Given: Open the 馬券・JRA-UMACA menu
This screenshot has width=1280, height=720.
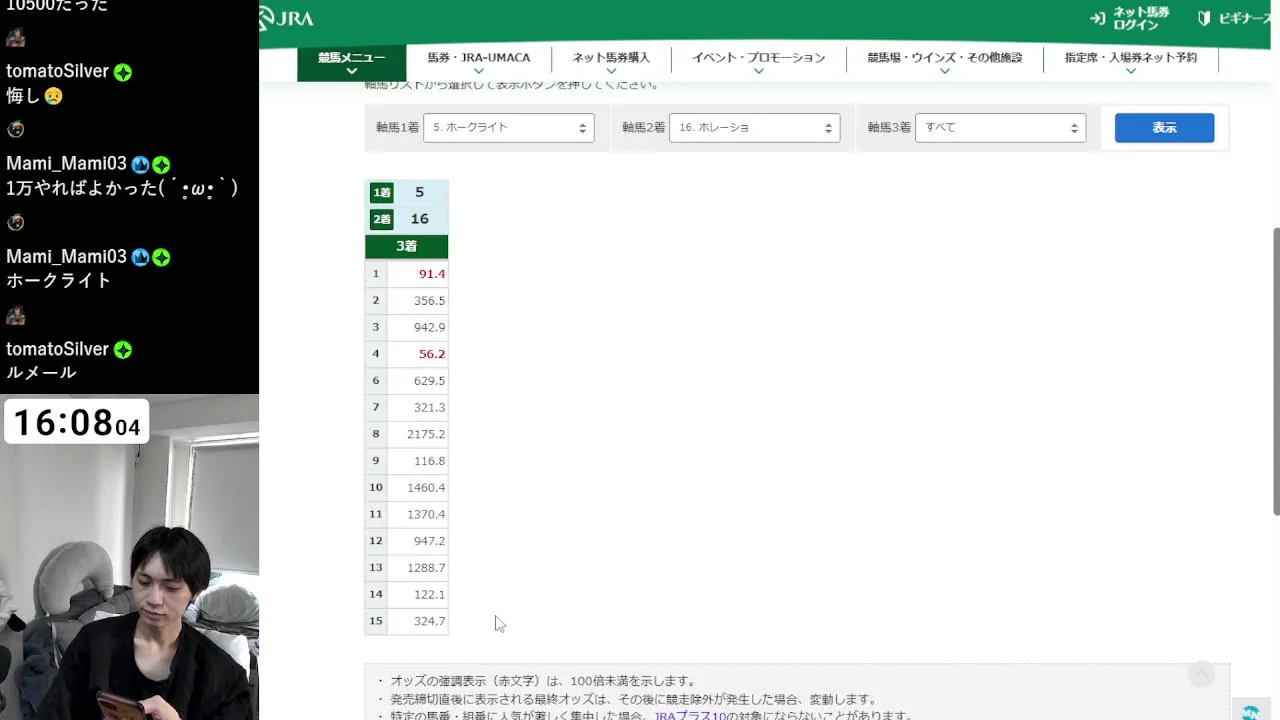Looking at the screenshot, I should [478, 62].
